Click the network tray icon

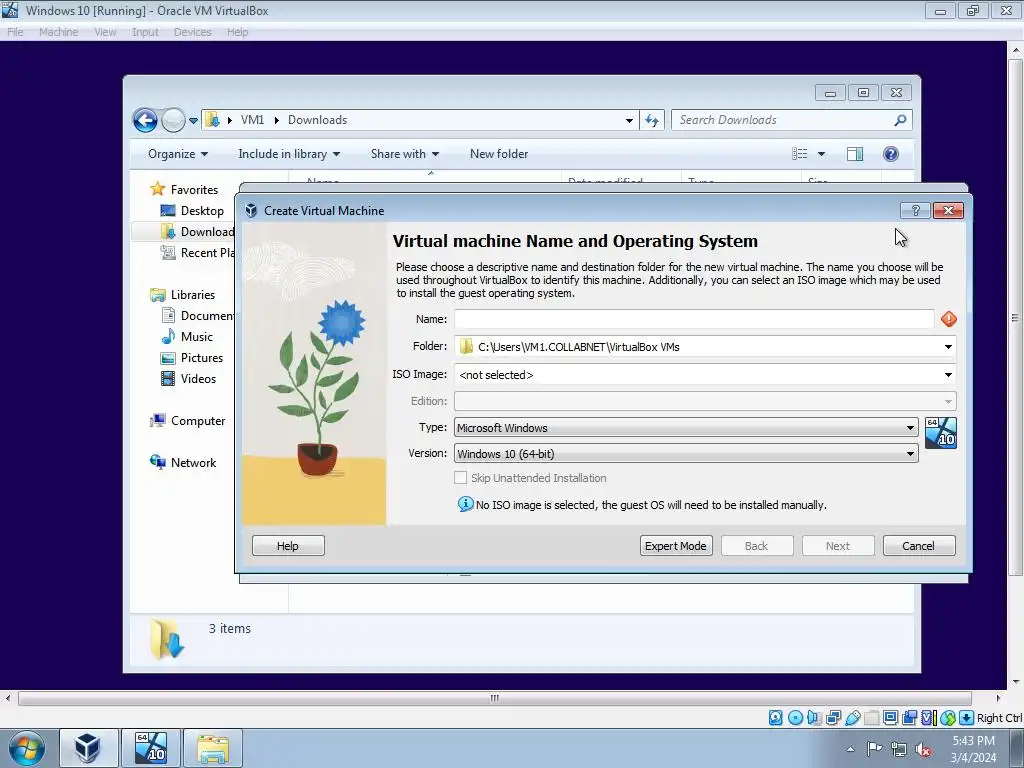[899, 749]
